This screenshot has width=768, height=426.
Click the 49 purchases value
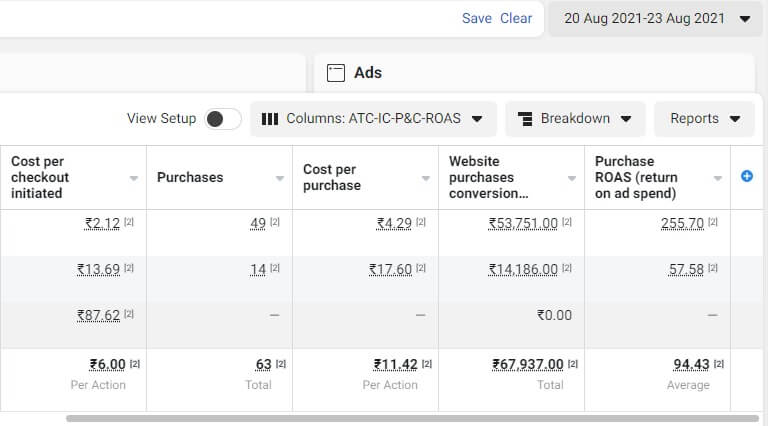(x=258, y=223)
